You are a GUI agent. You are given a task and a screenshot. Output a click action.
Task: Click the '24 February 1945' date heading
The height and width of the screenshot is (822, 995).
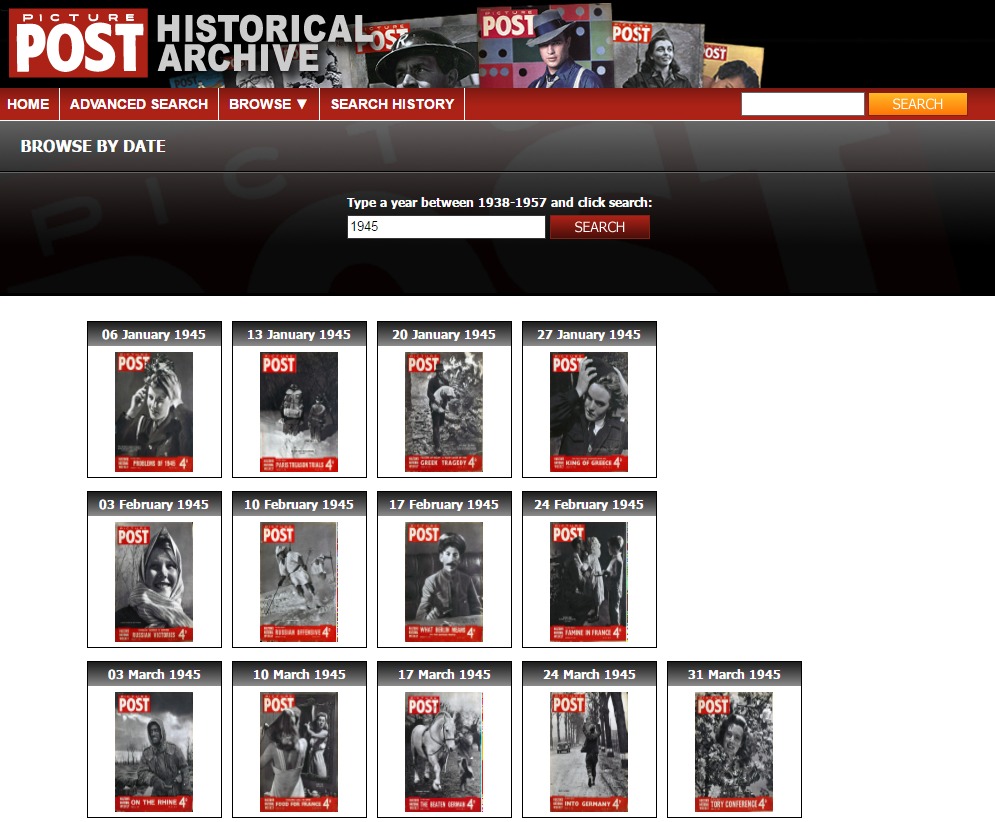click(x=589, y=505)
